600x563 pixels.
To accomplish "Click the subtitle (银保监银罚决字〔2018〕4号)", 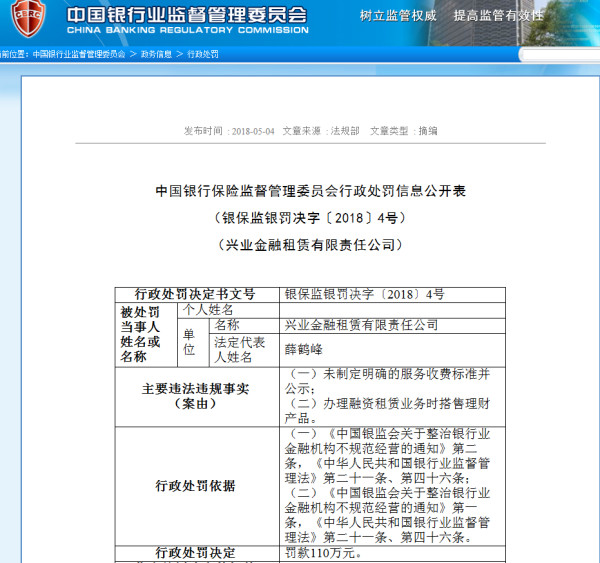I will click(x=310, y=218).
